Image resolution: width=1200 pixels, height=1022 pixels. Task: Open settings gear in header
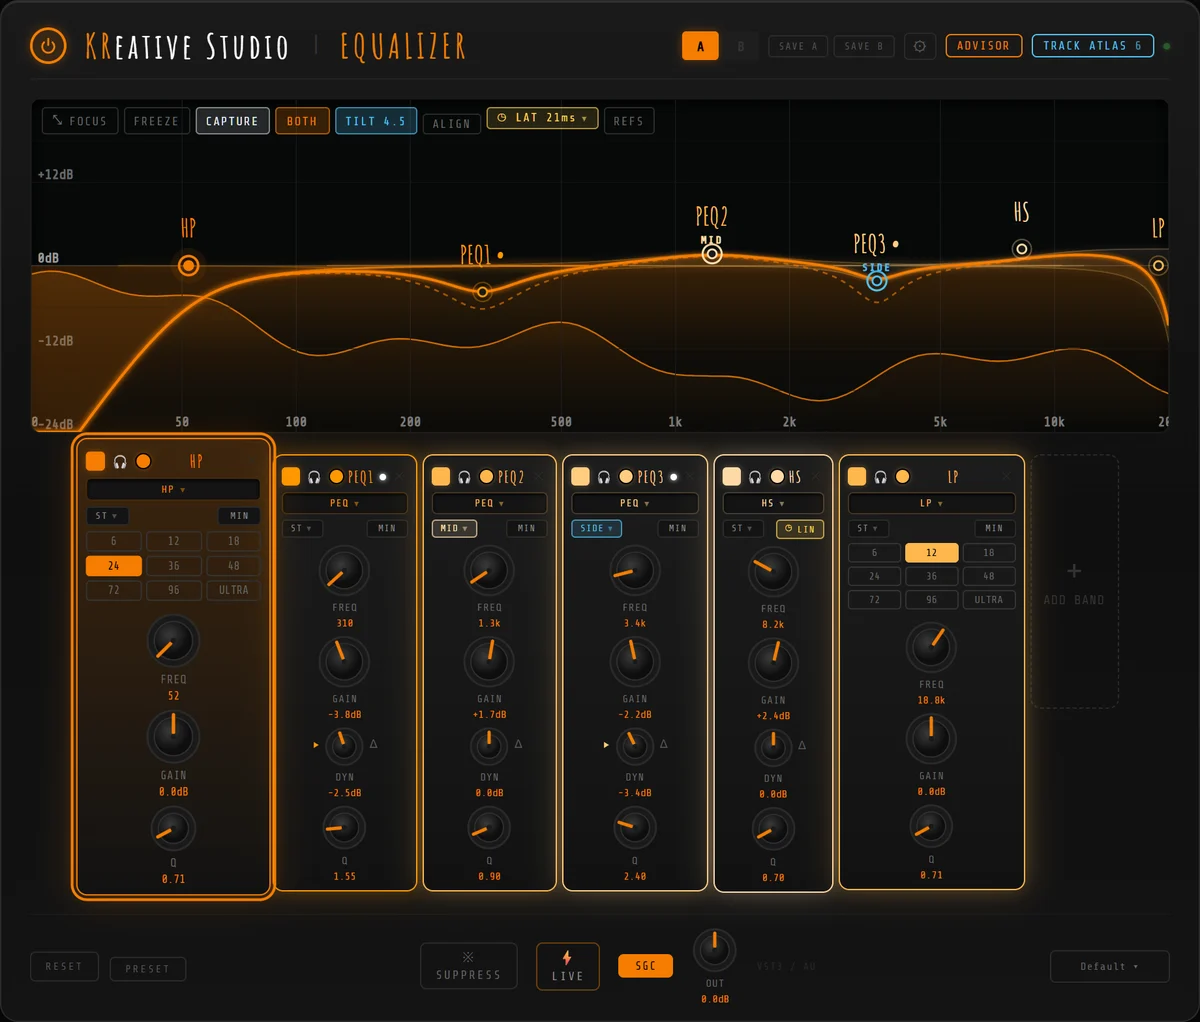[x=920, y=46]
